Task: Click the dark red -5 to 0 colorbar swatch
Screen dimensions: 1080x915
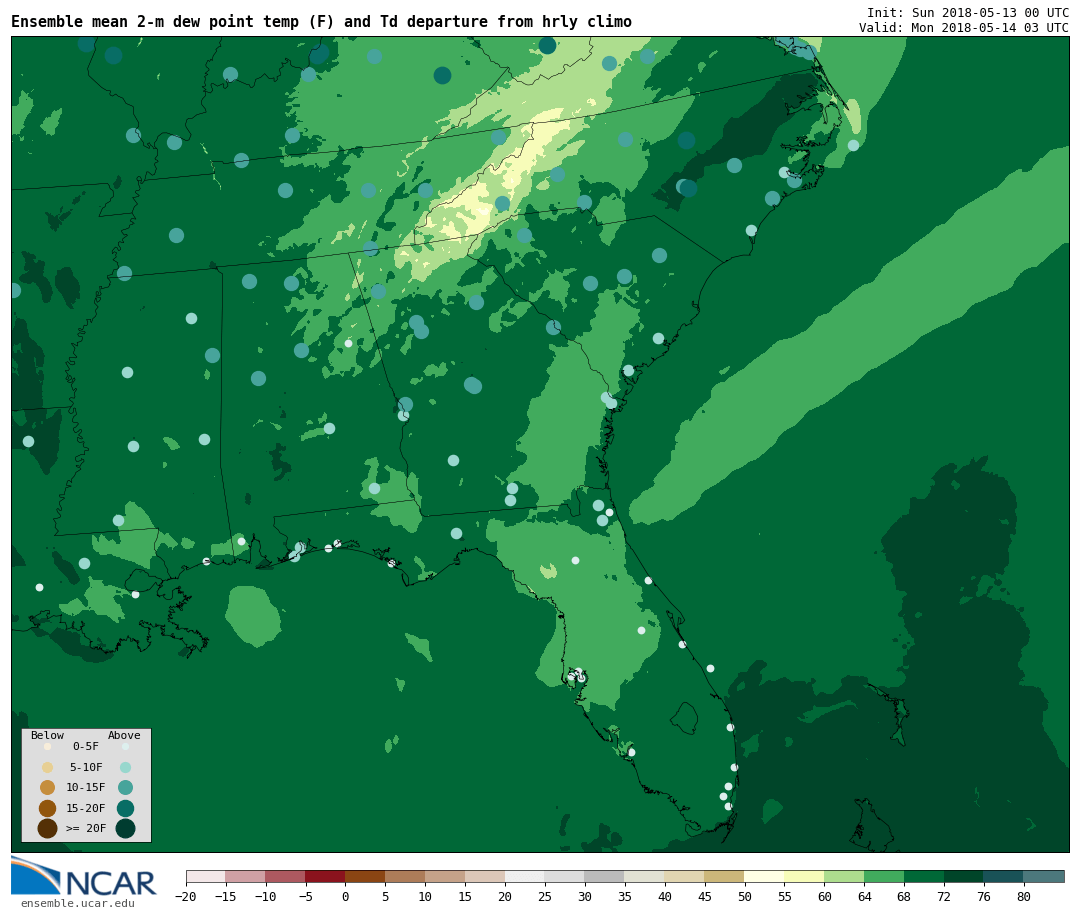Action: coord(325,877)
